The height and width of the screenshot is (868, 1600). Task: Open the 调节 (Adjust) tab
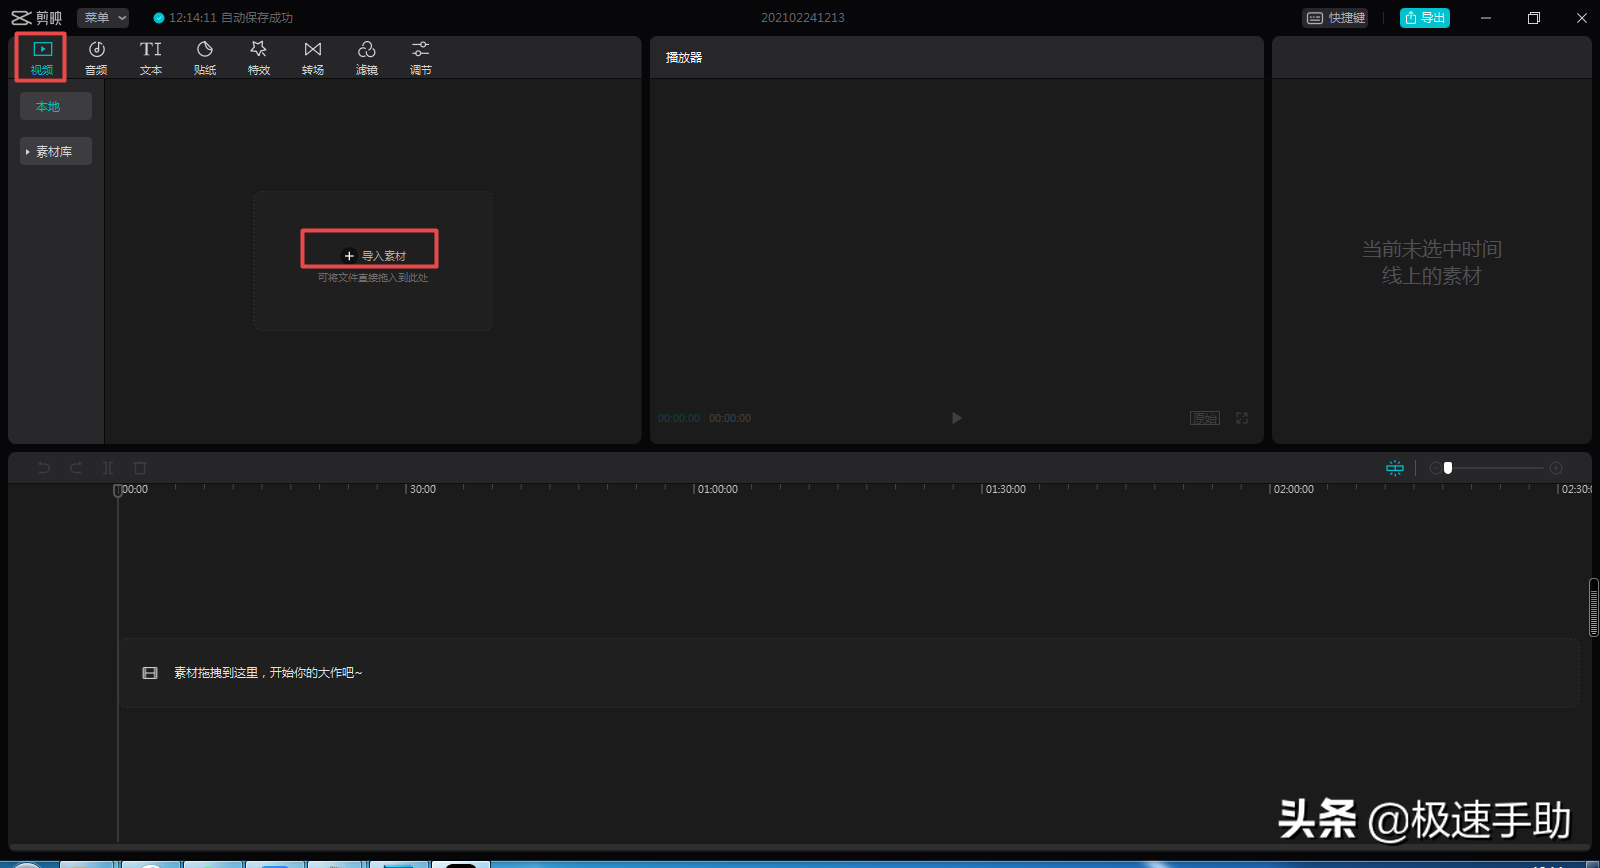tap(421, 58)
